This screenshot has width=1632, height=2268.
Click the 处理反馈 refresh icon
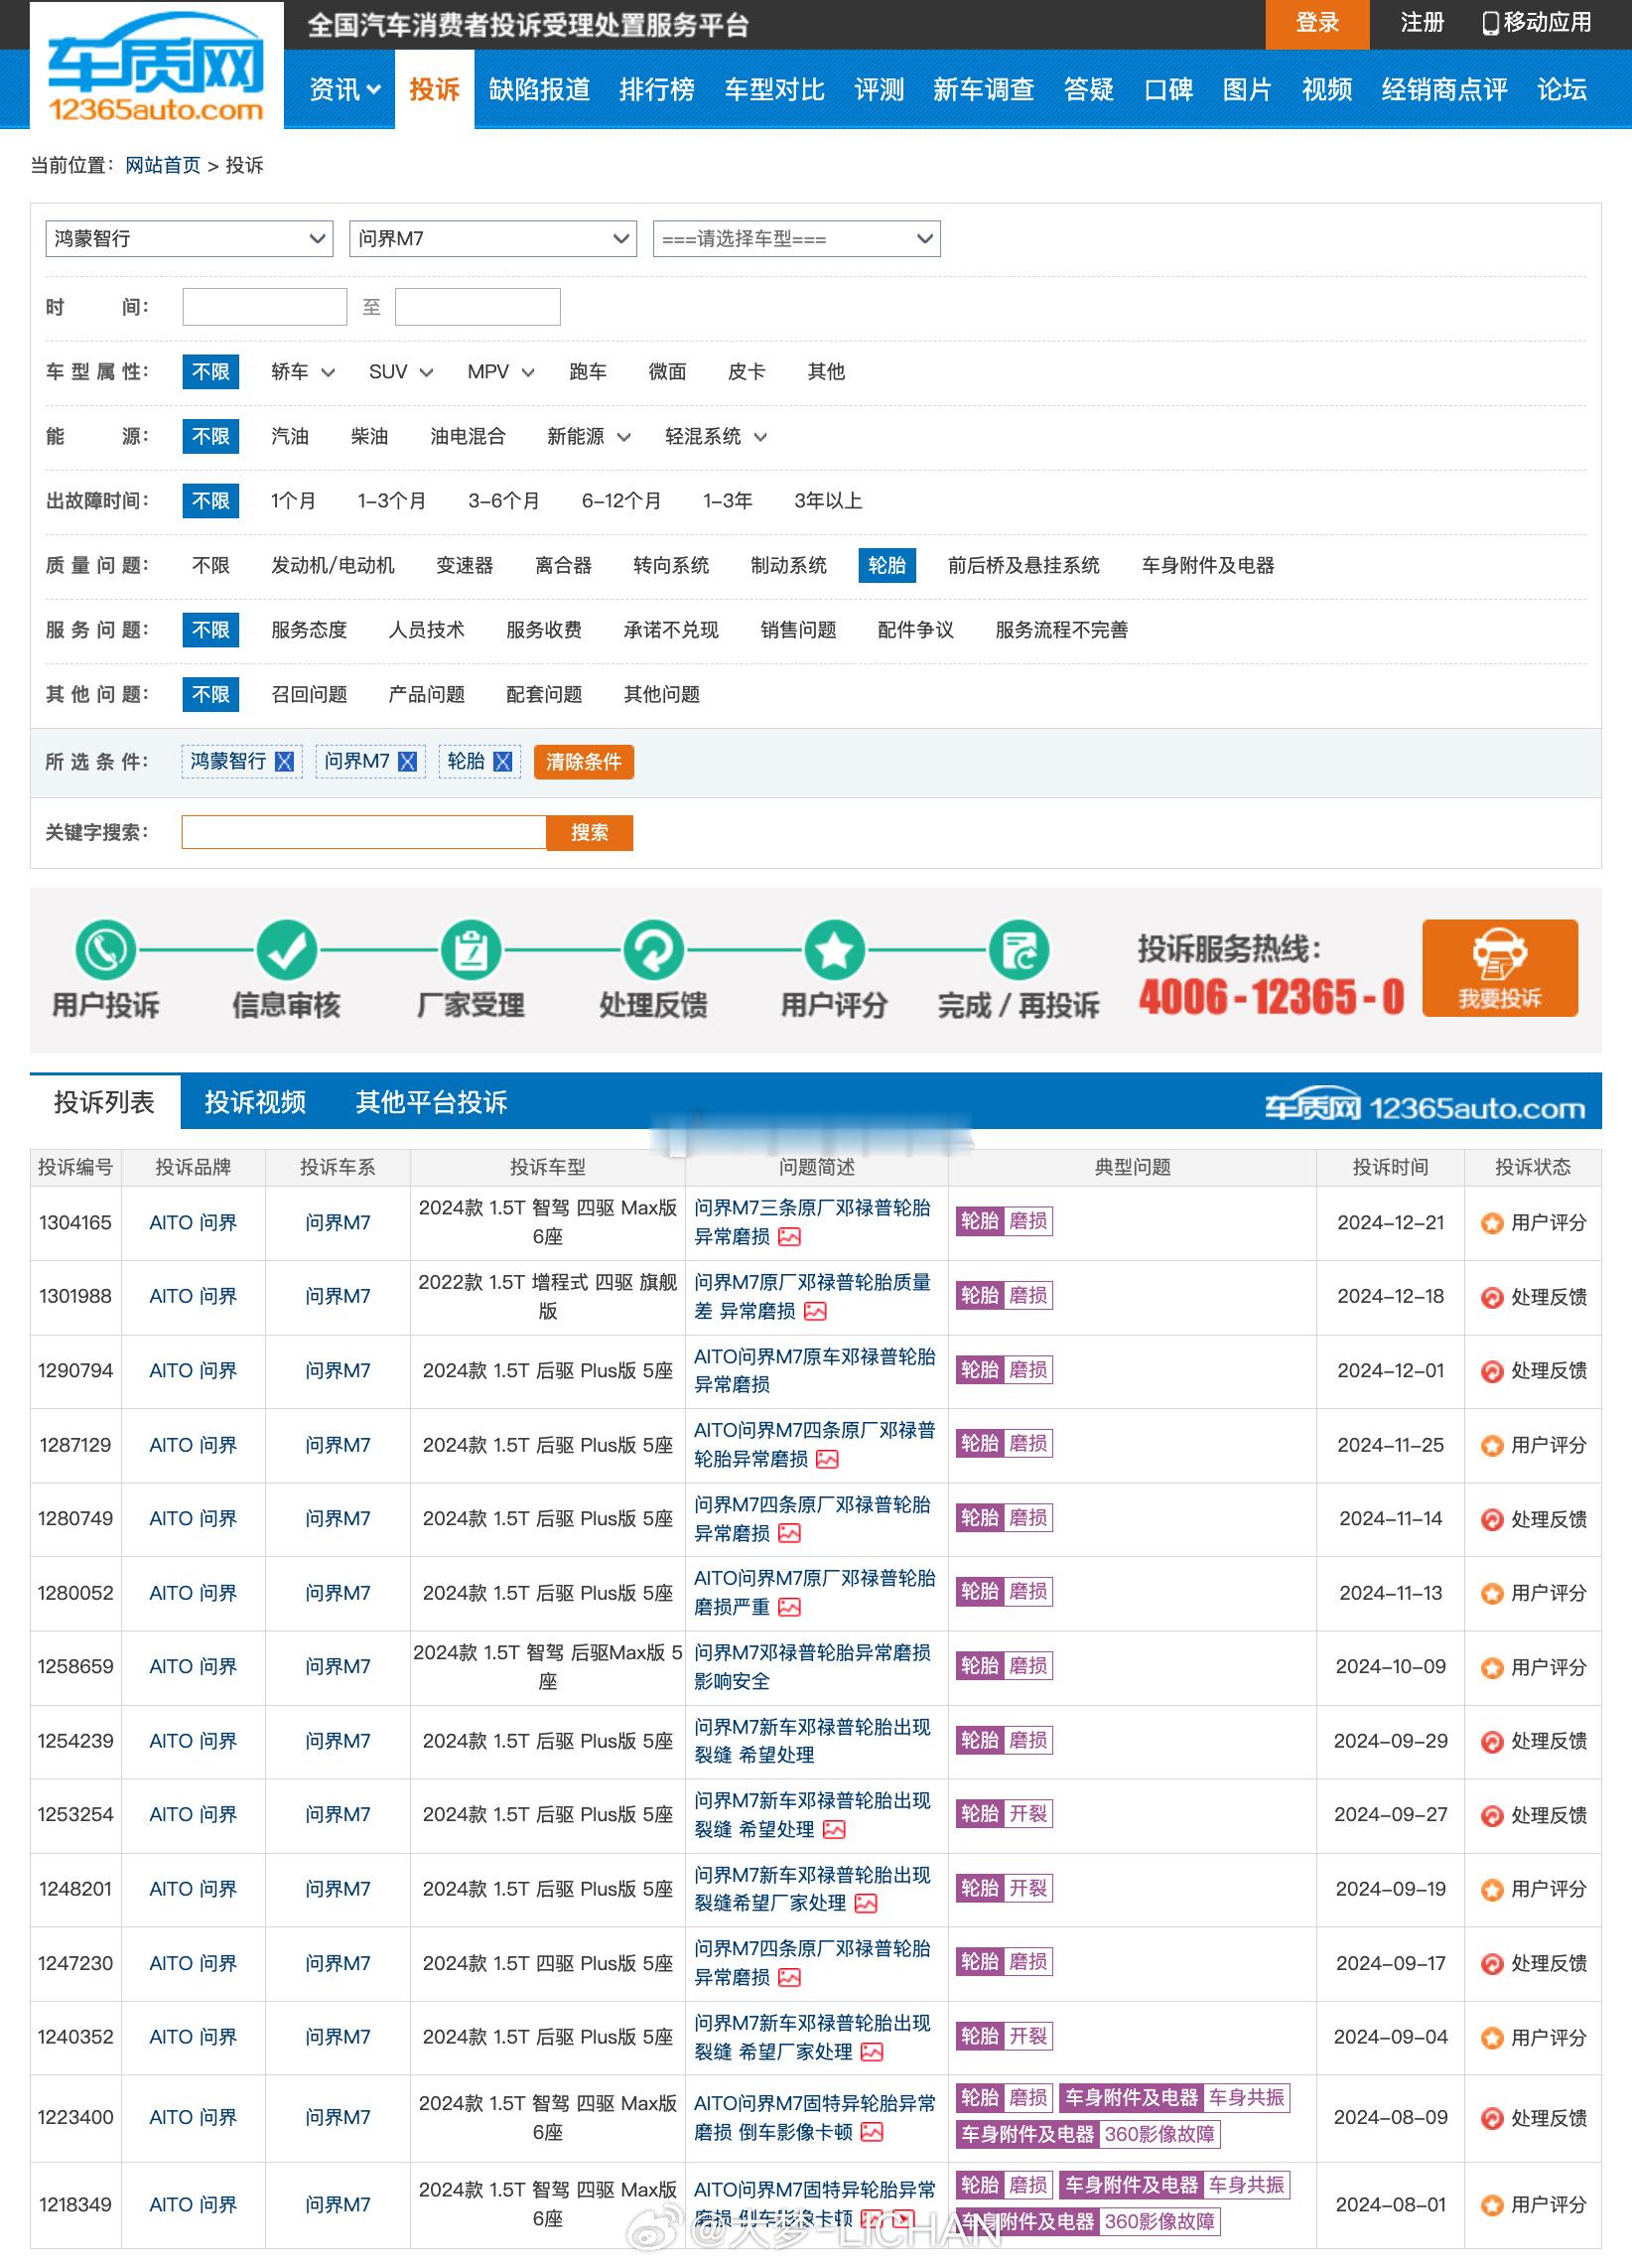tap(653, 949)
